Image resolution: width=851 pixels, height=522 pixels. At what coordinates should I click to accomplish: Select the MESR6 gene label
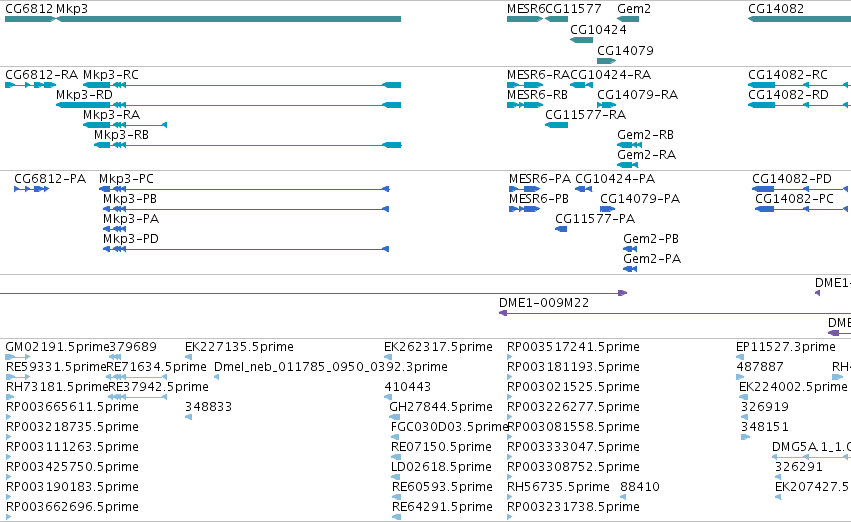click(x=525, y=9)
